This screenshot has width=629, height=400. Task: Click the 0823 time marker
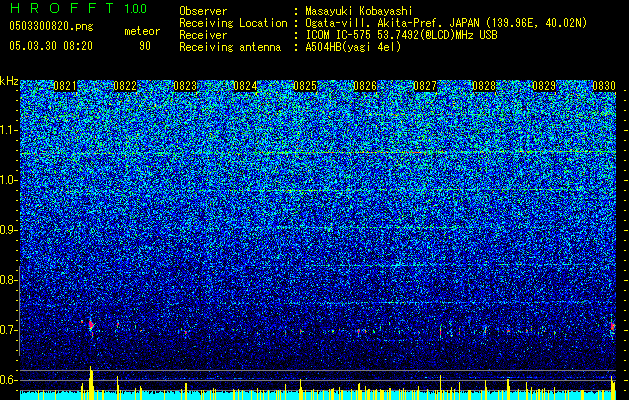[185, 86]
